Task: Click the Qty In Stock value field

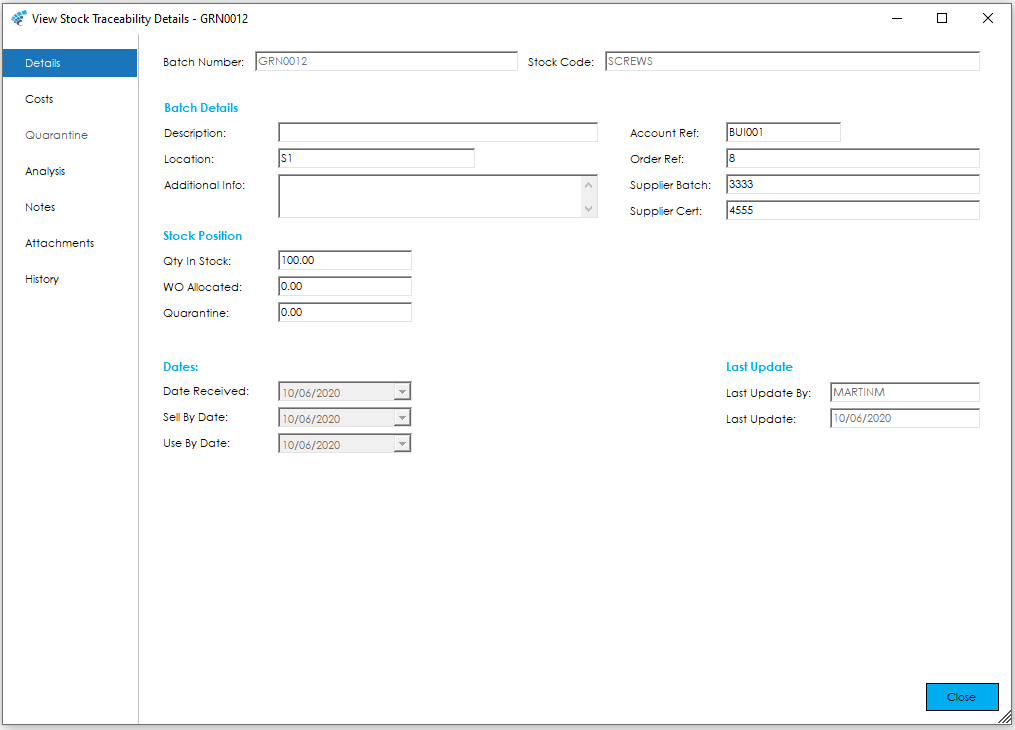Action: (x=344, y=260)
